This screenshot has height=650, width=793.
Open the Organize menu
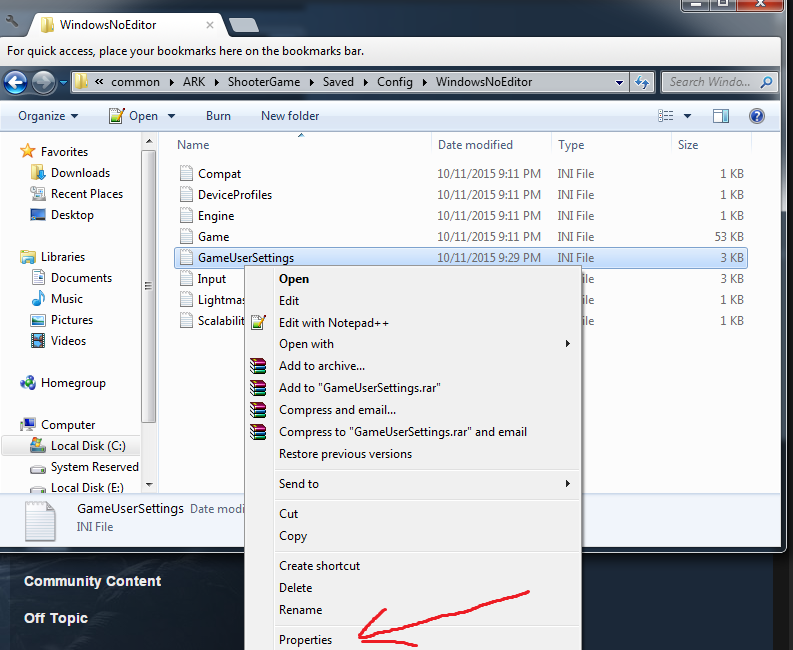click(x=48, y=116)
